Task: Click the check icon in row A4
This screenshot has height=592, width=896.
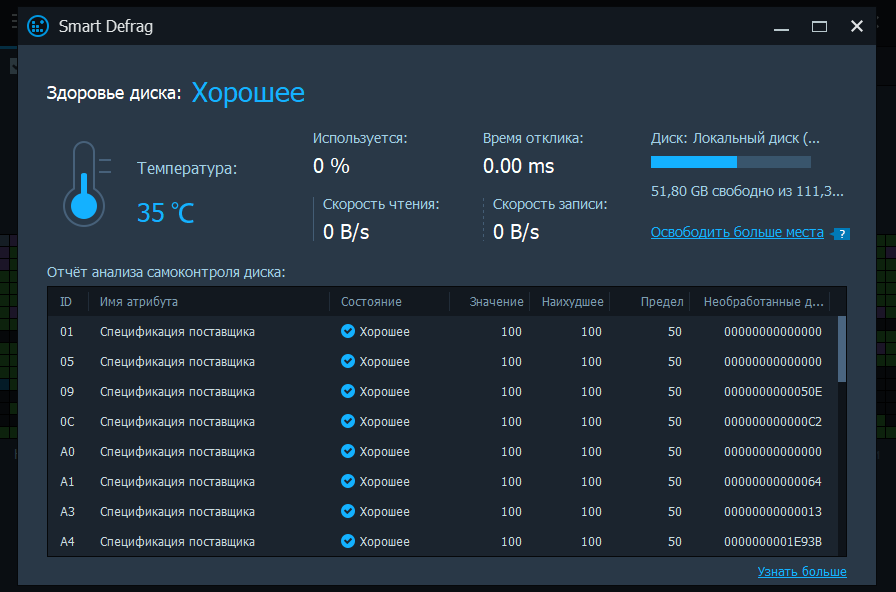Action: pyautogui.click(x=347, y=541)
